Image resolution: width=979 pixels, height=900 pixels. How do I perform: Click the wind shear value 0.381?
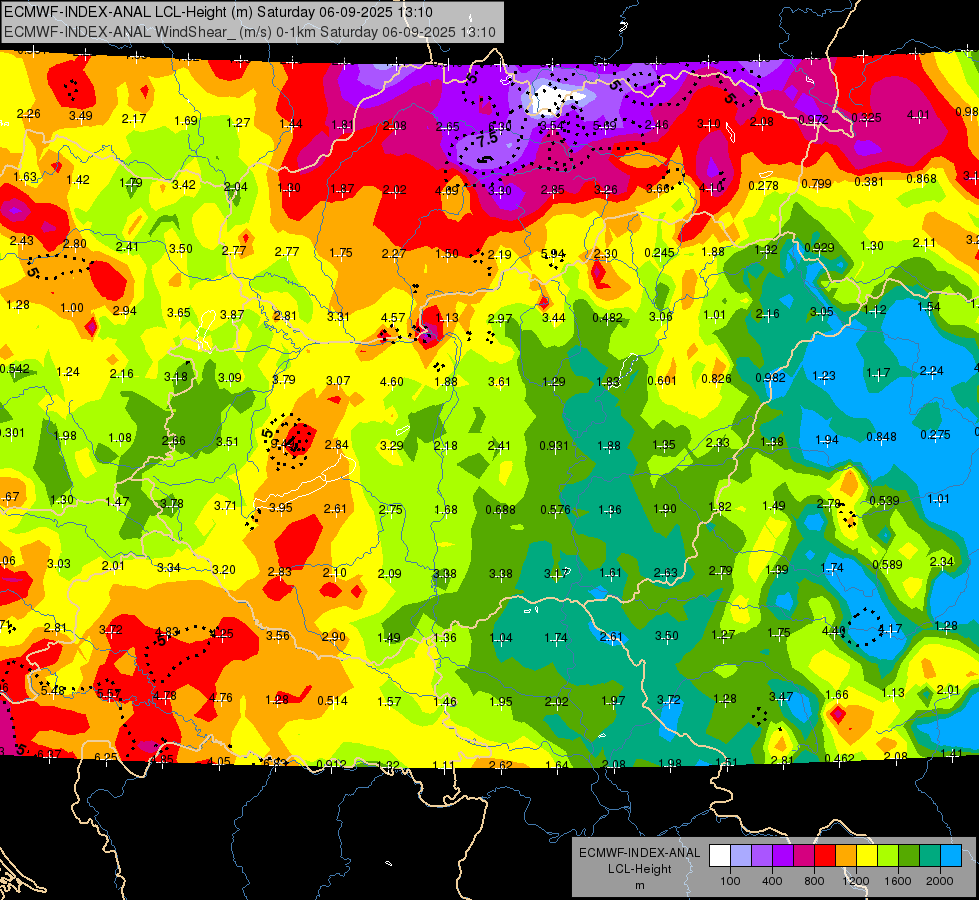point(870,182)
